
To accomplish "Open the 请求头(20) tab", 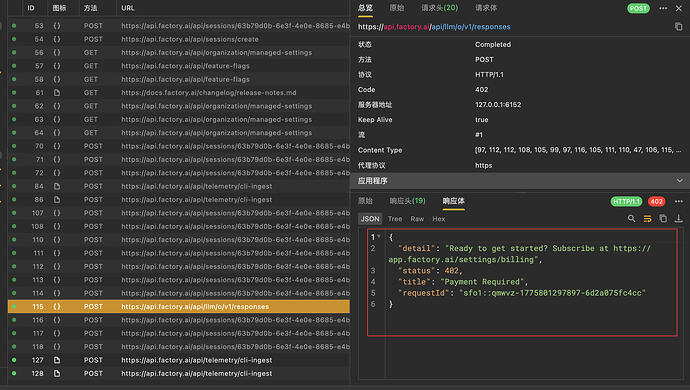I will 440,7.
